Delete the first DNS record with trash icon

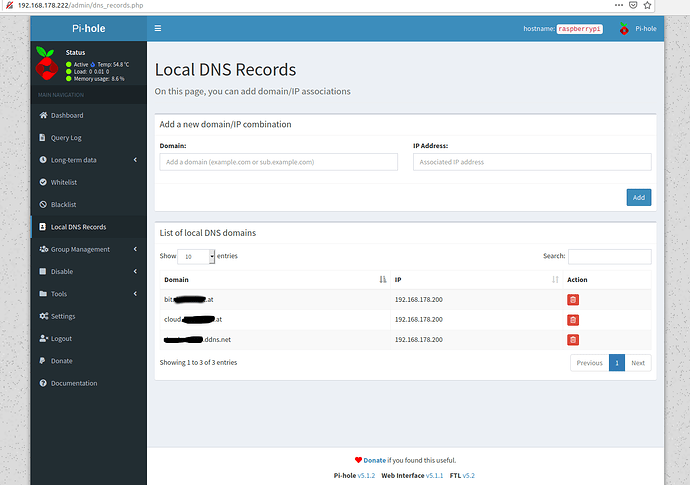tap(573, 299)
